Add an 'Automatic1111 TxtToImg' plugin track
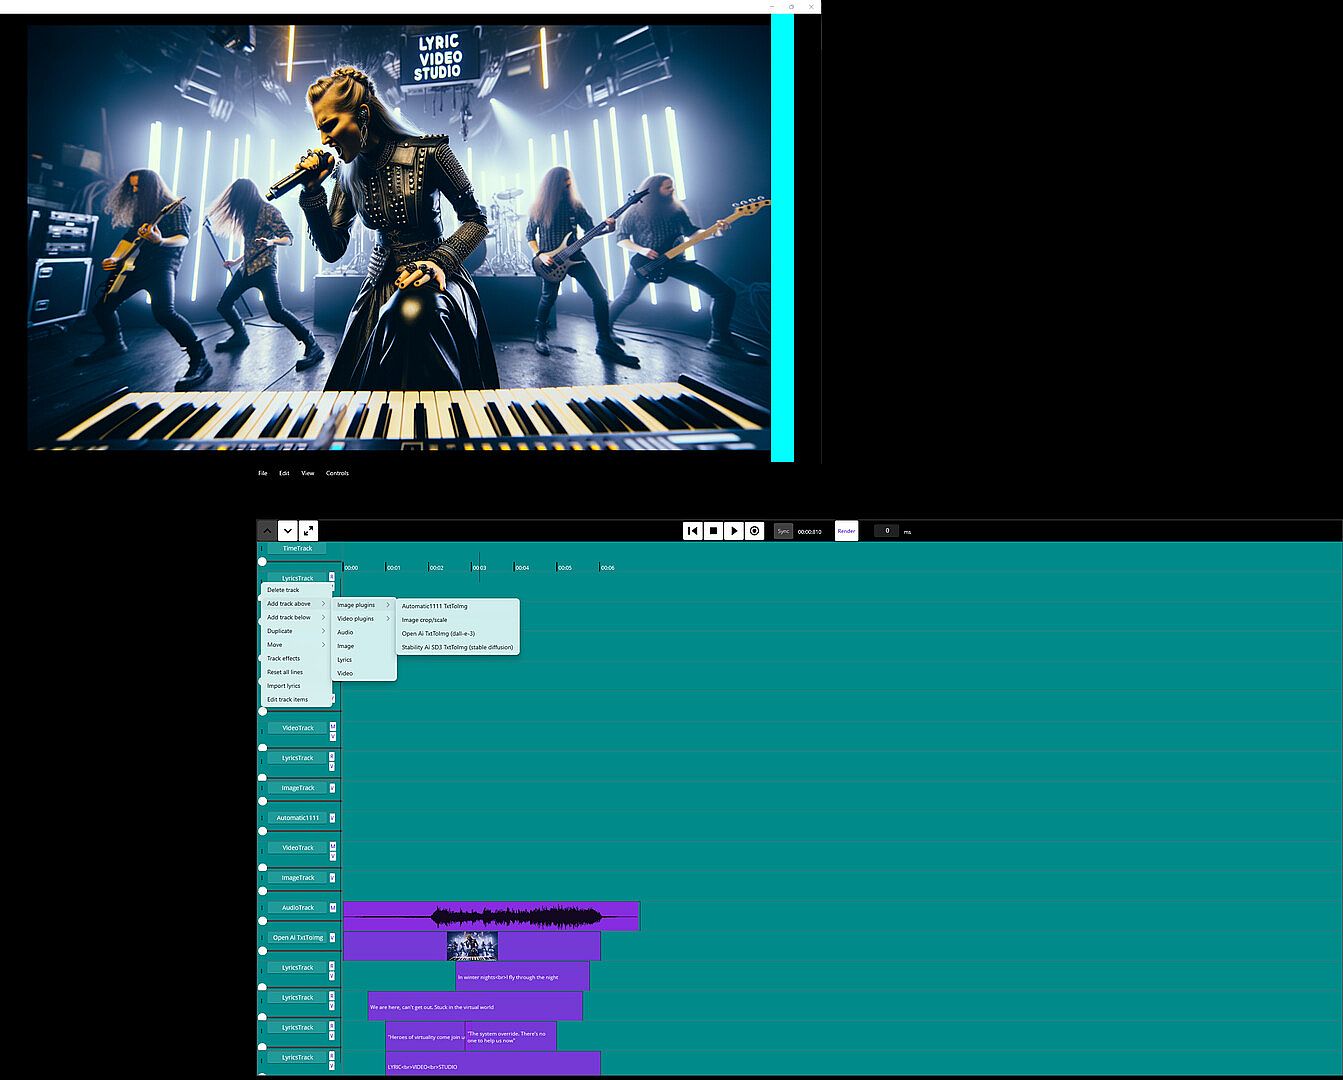The image size is (1343, 1080). point(458,606)
